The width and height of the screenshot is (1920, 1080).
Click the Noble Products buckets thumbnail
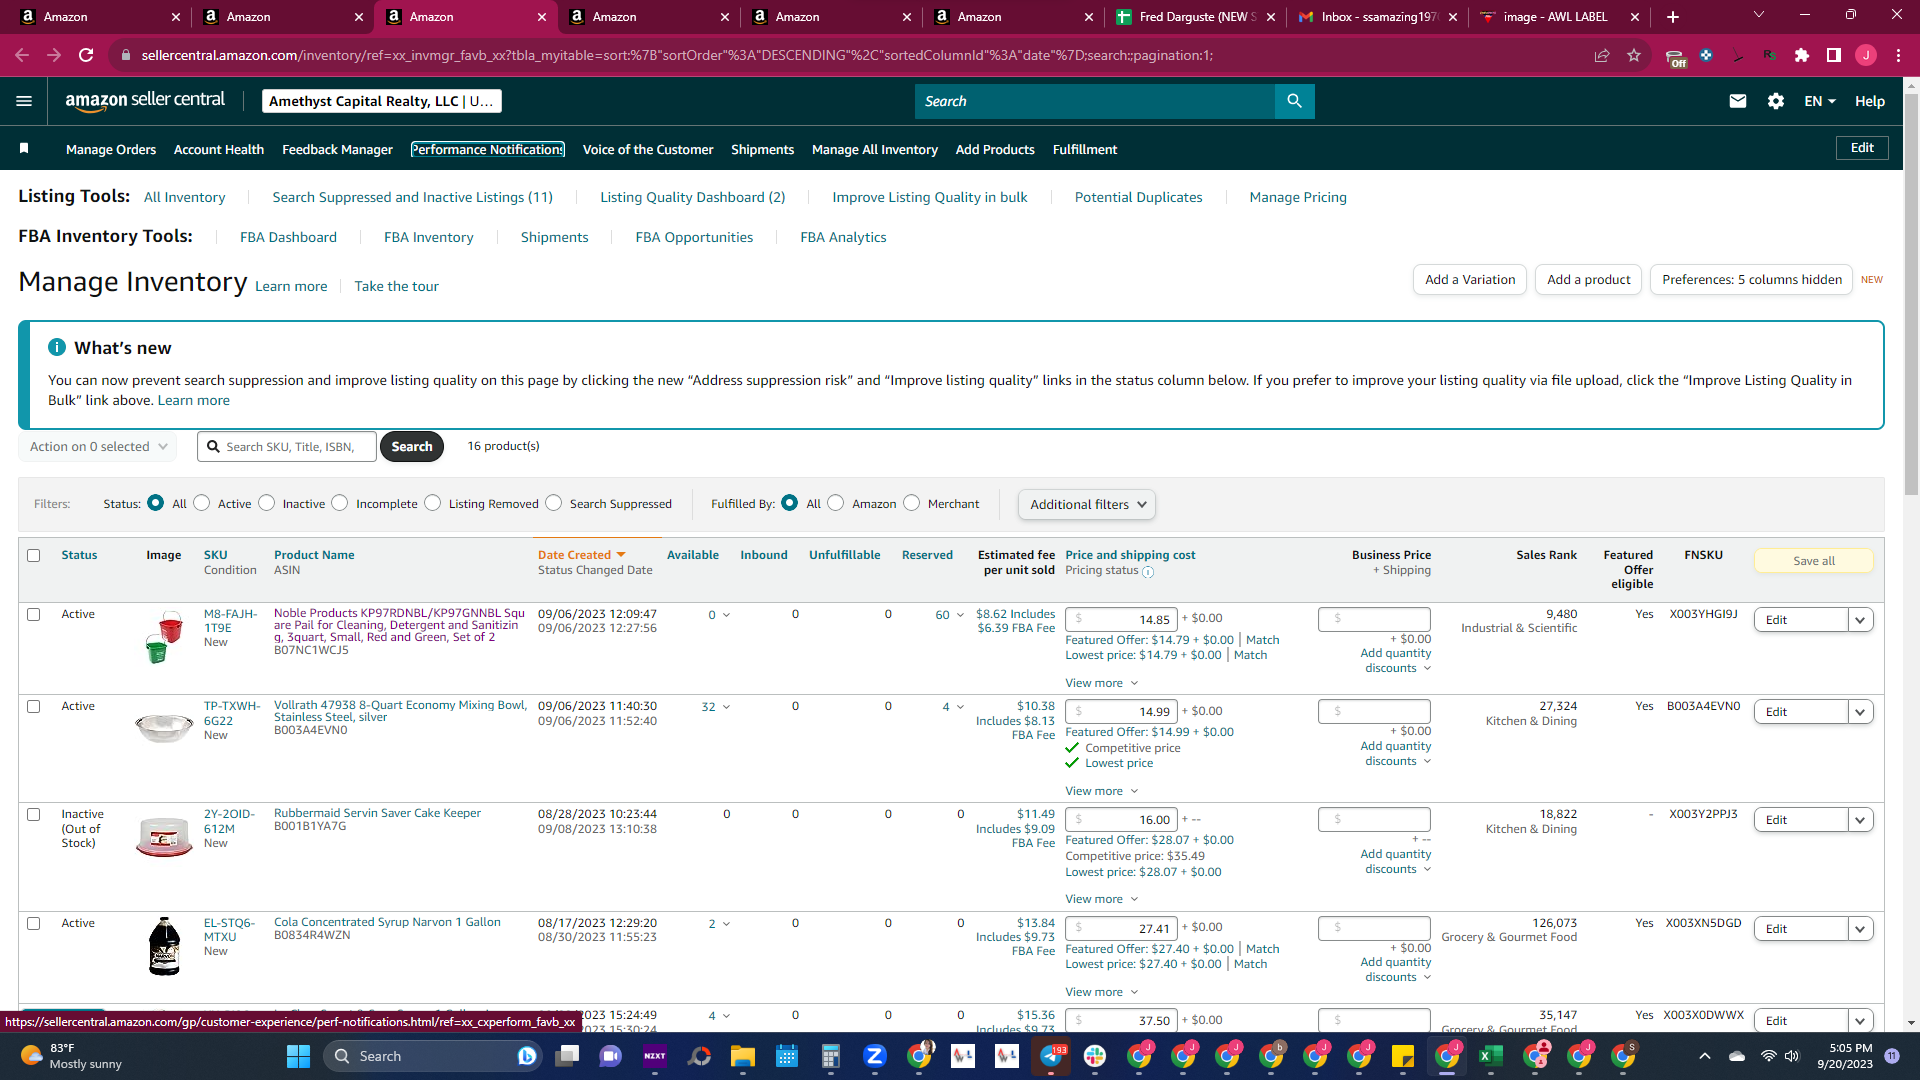(164, 637)
